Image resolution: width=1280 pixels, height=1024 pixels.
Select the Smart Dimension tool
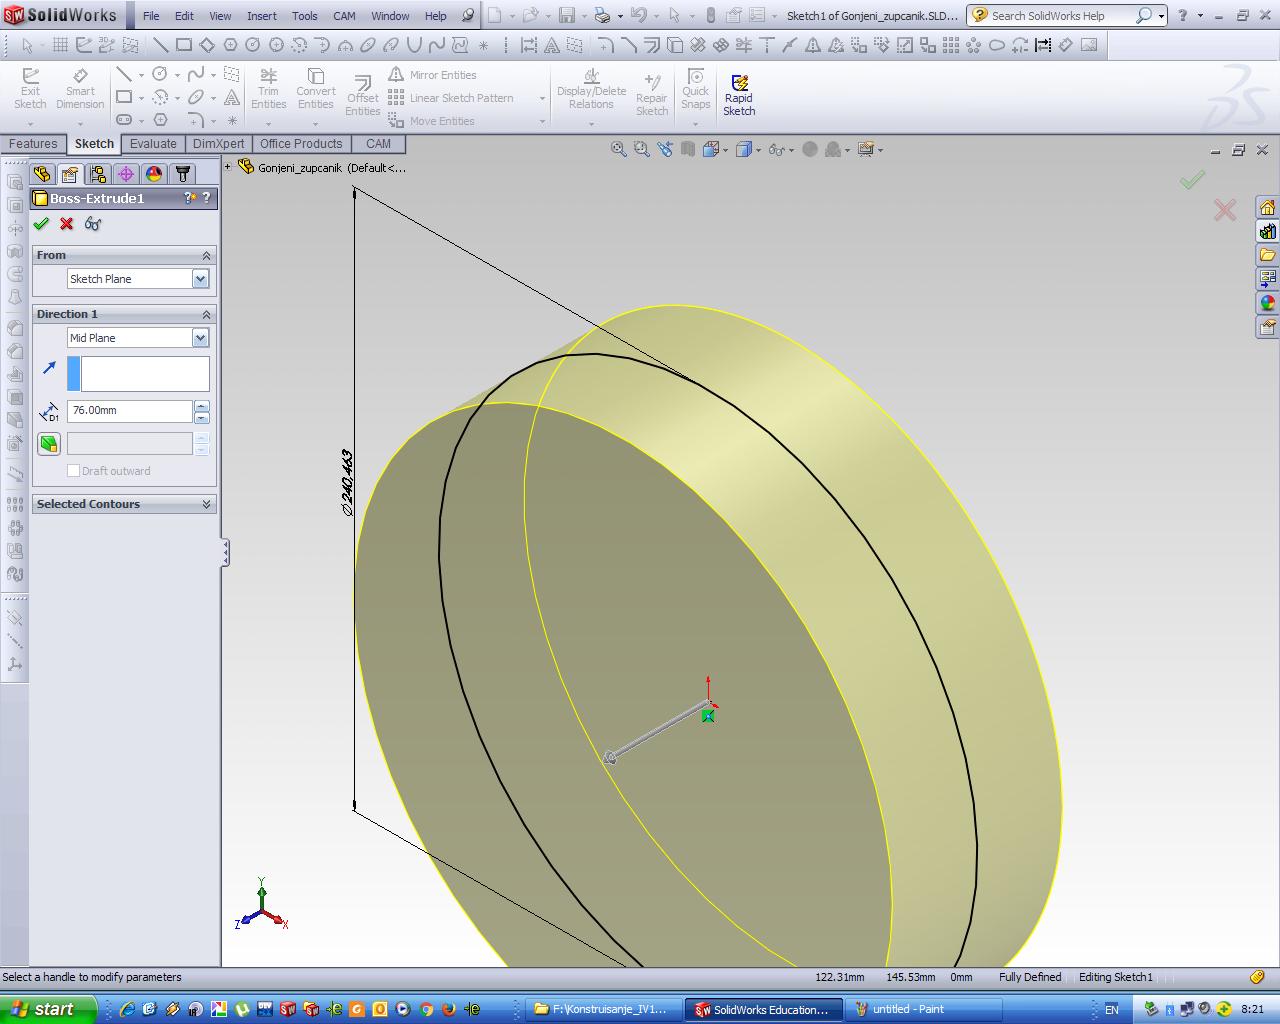coord(80,89)
